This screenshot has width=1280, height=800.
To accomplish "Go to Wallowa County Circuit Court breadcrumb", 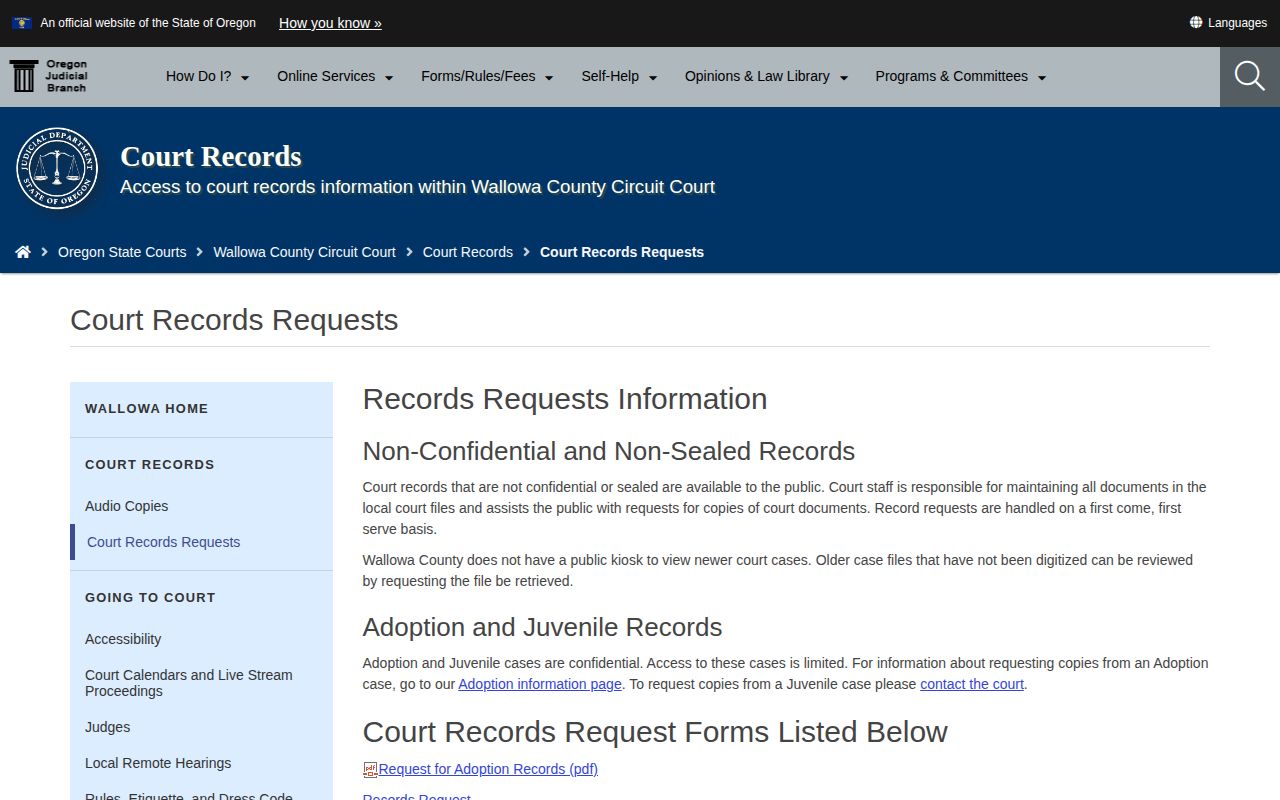I will (304, 252).
